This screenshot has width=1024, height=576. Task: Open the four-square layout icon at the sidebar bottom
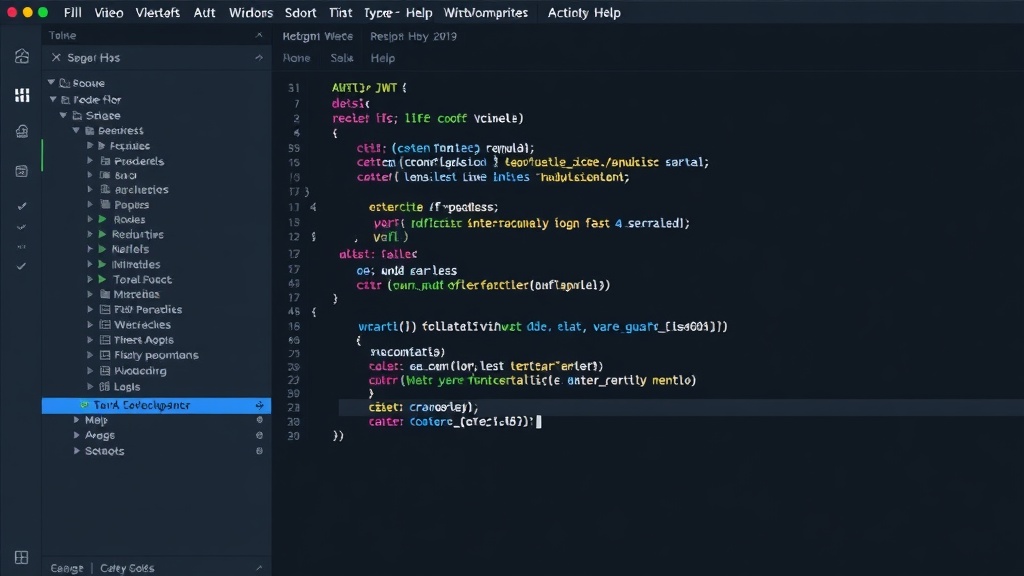point(22,557)
